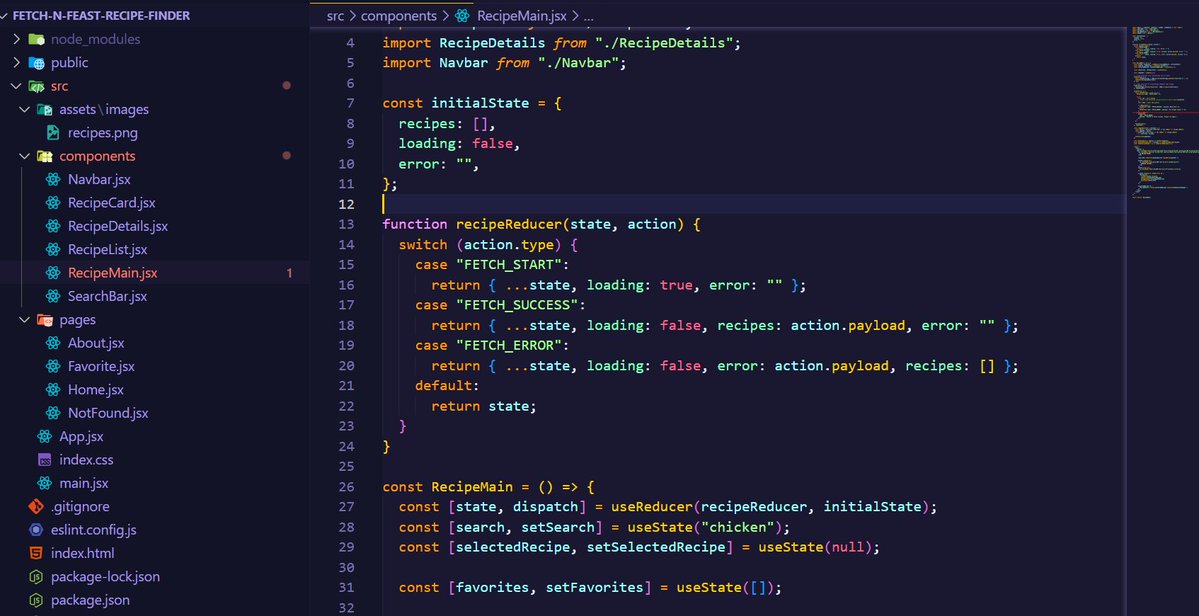Click the Node icon beside package.json
Screen dimensions: 1199x616
tap(36, 600)
